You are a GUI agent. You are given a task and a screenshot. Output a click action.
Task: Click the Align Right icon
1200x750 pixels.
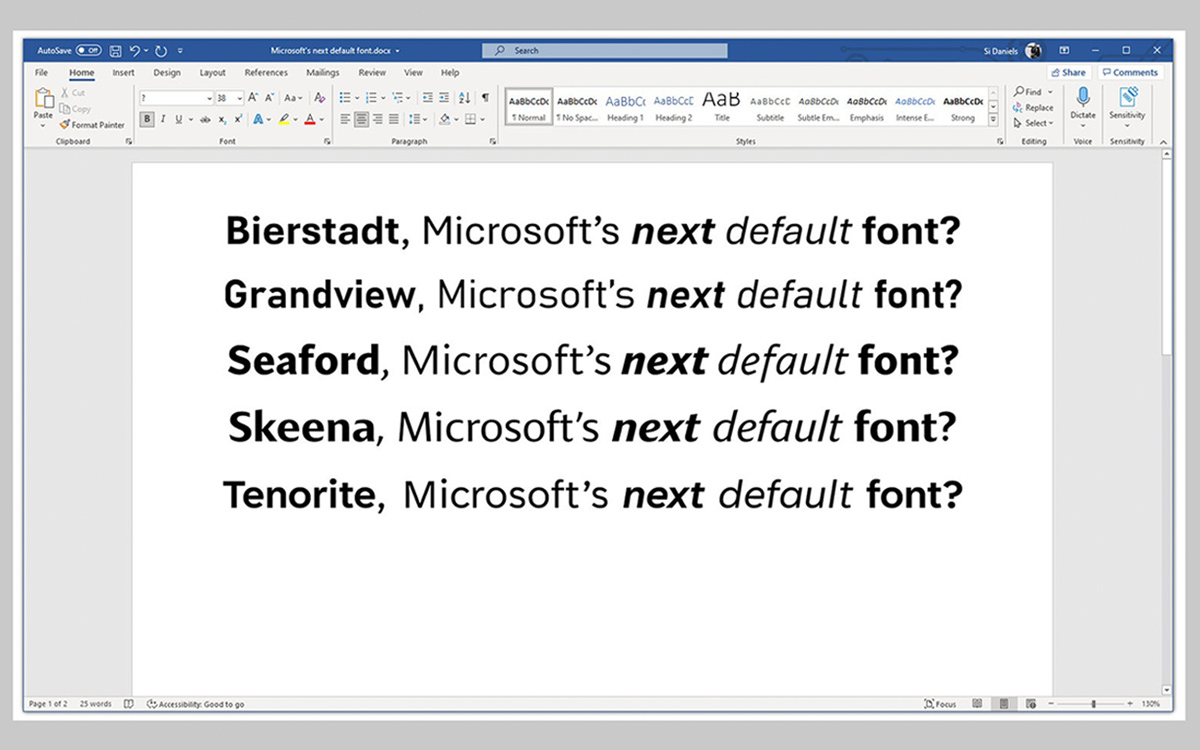click(x=377, y=119)
